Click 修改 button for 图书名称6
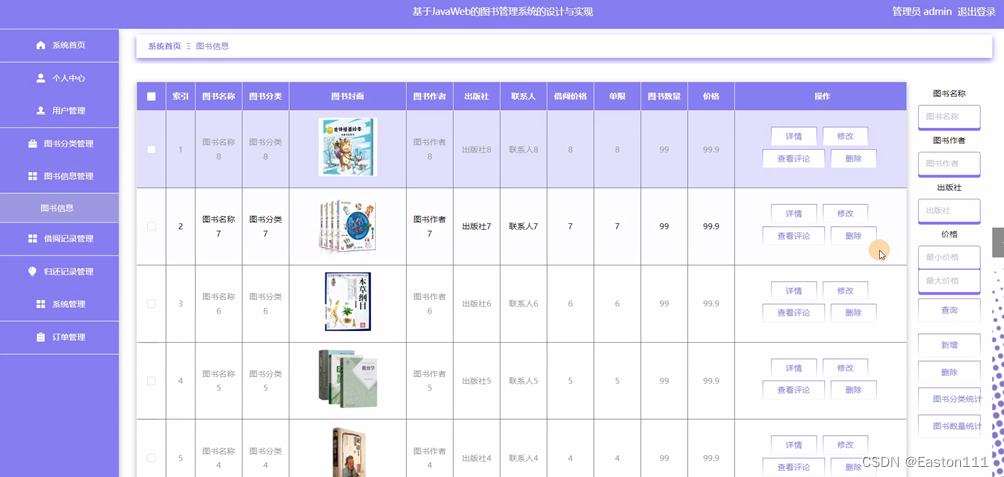 pos(845,291)
